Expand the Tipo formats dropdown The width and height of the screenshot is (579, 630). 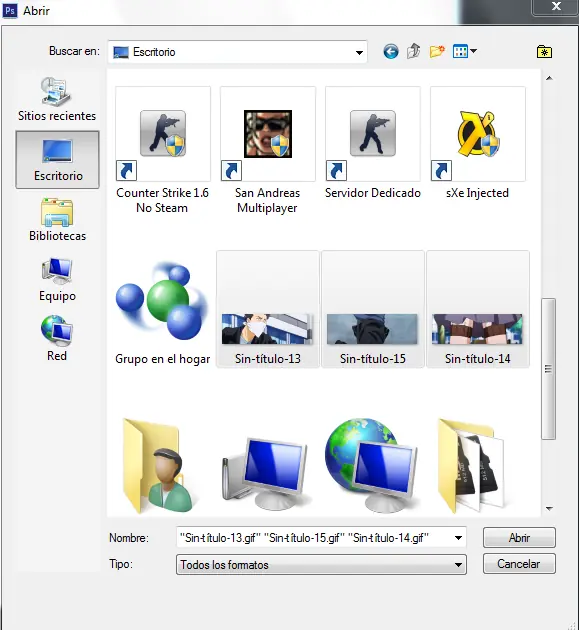click(458, 565)
